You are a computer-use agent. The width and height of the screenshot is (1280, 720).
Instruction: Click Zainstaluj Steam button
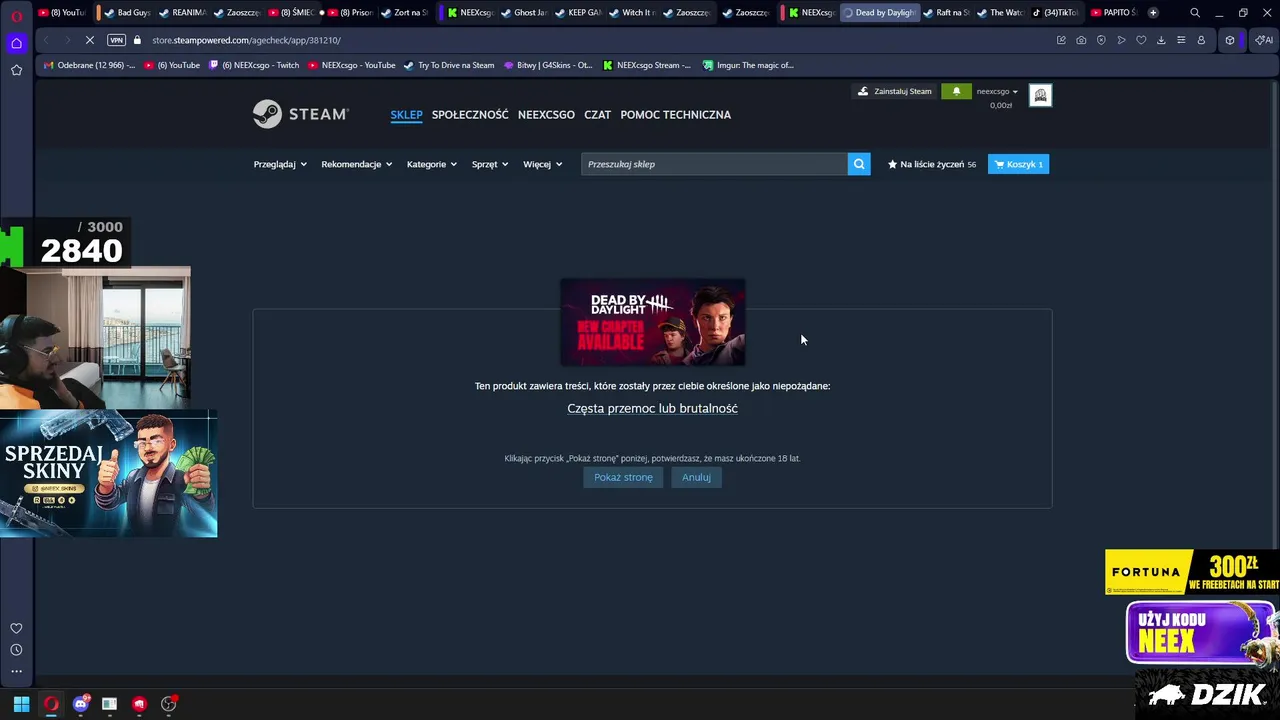click(895, 91)
